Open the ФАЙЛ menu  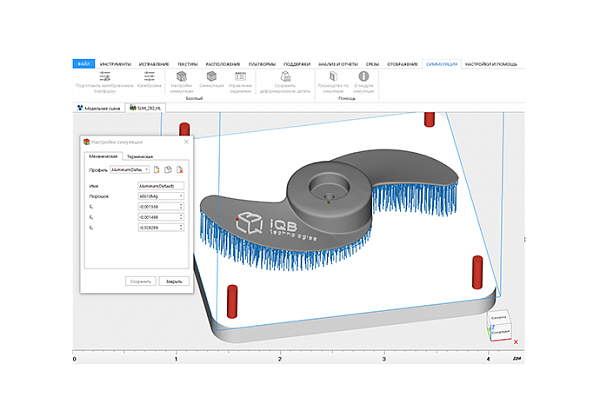[x=83, y=64]
